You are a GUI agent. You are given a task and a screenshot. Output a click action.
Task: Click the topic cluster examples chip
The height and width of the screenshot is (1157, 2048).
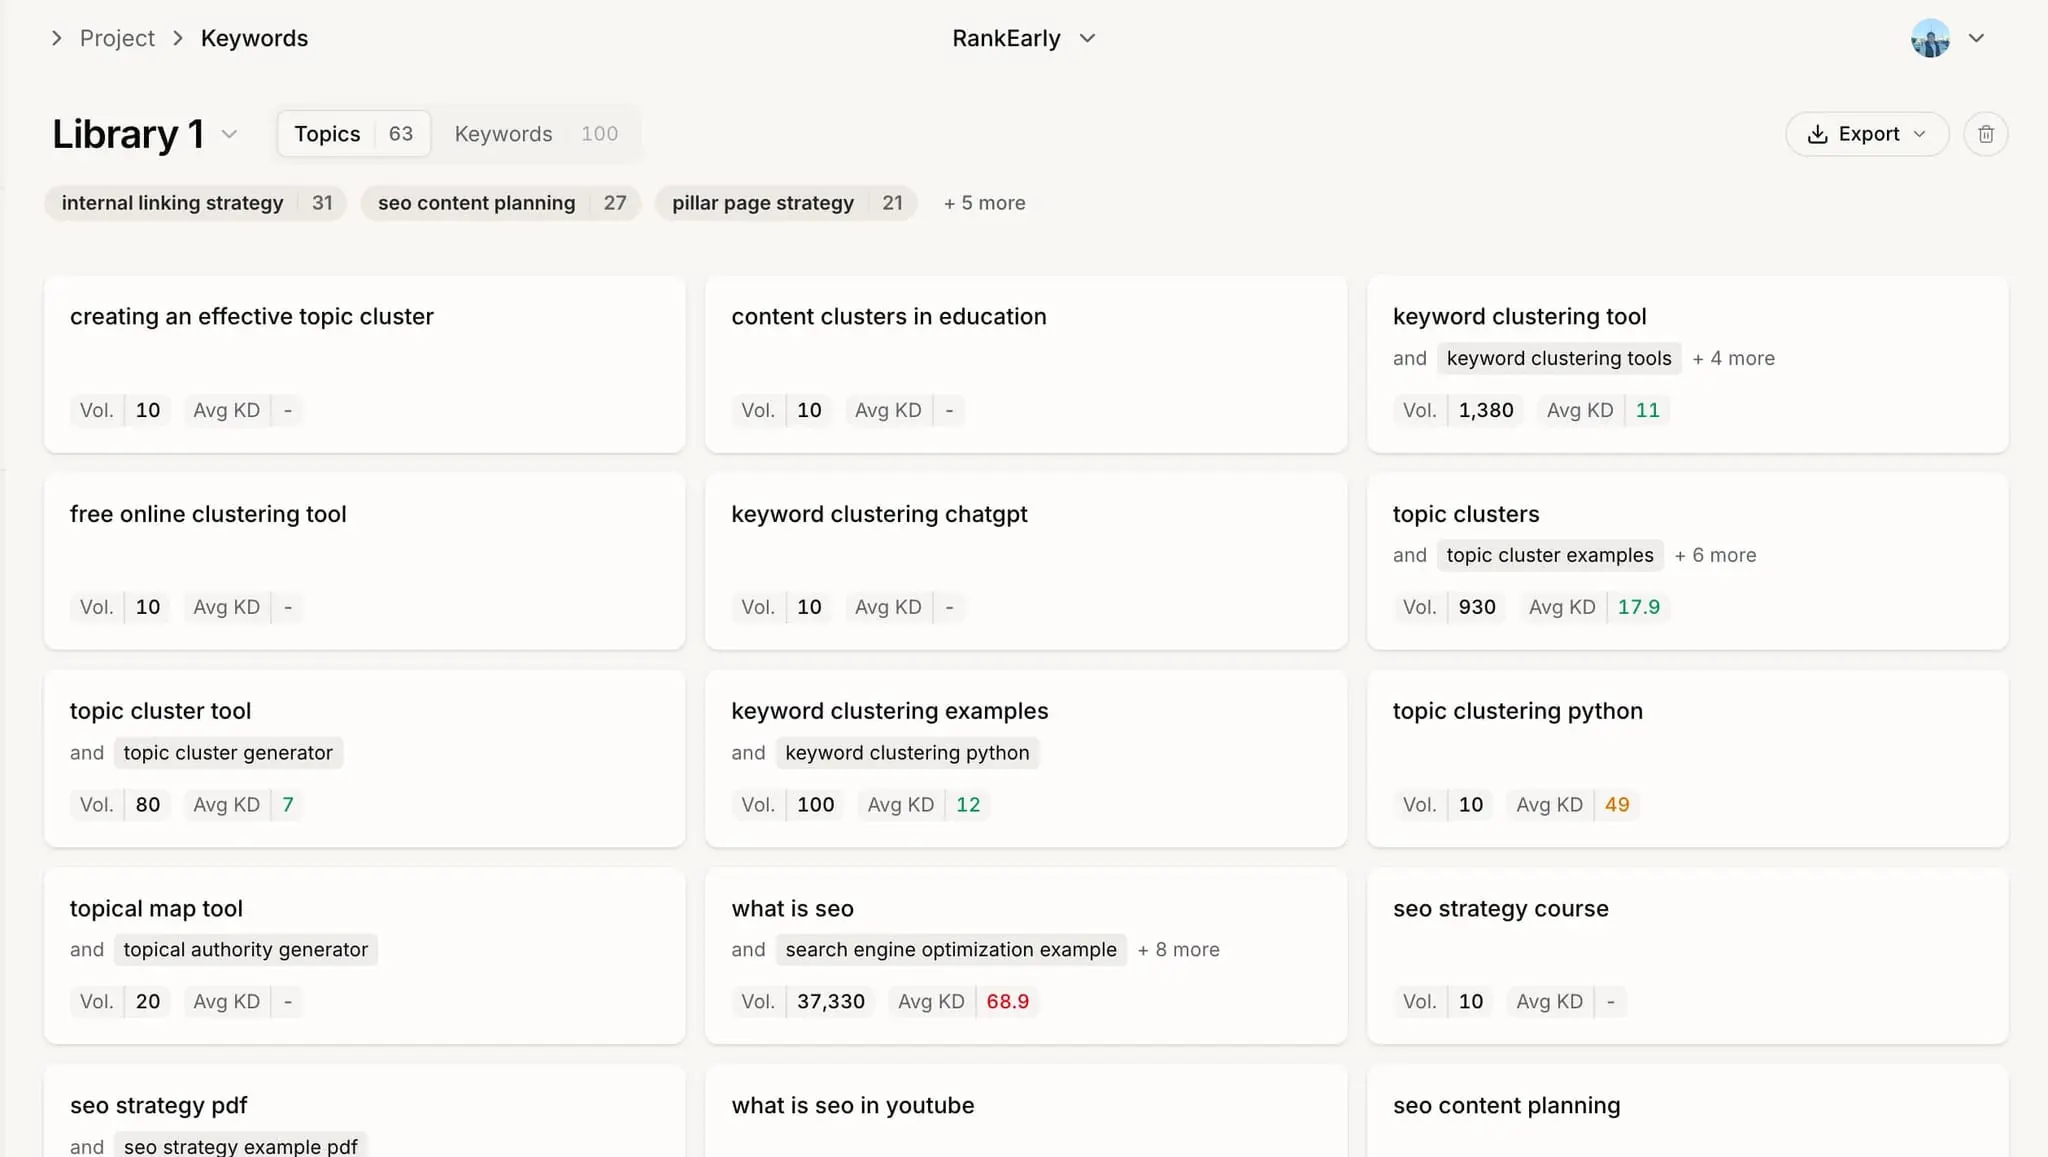click(x=1550, y=555)
